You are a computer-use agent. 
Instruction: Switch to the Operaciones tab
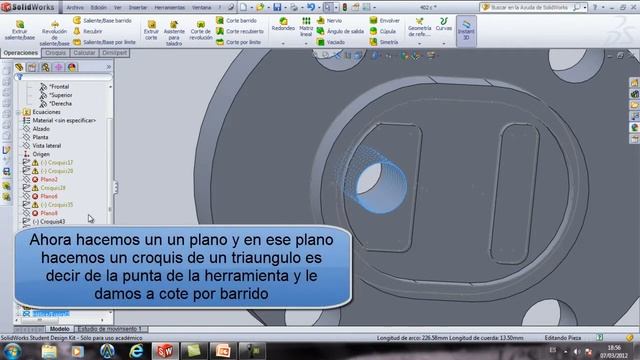[20, 53]
